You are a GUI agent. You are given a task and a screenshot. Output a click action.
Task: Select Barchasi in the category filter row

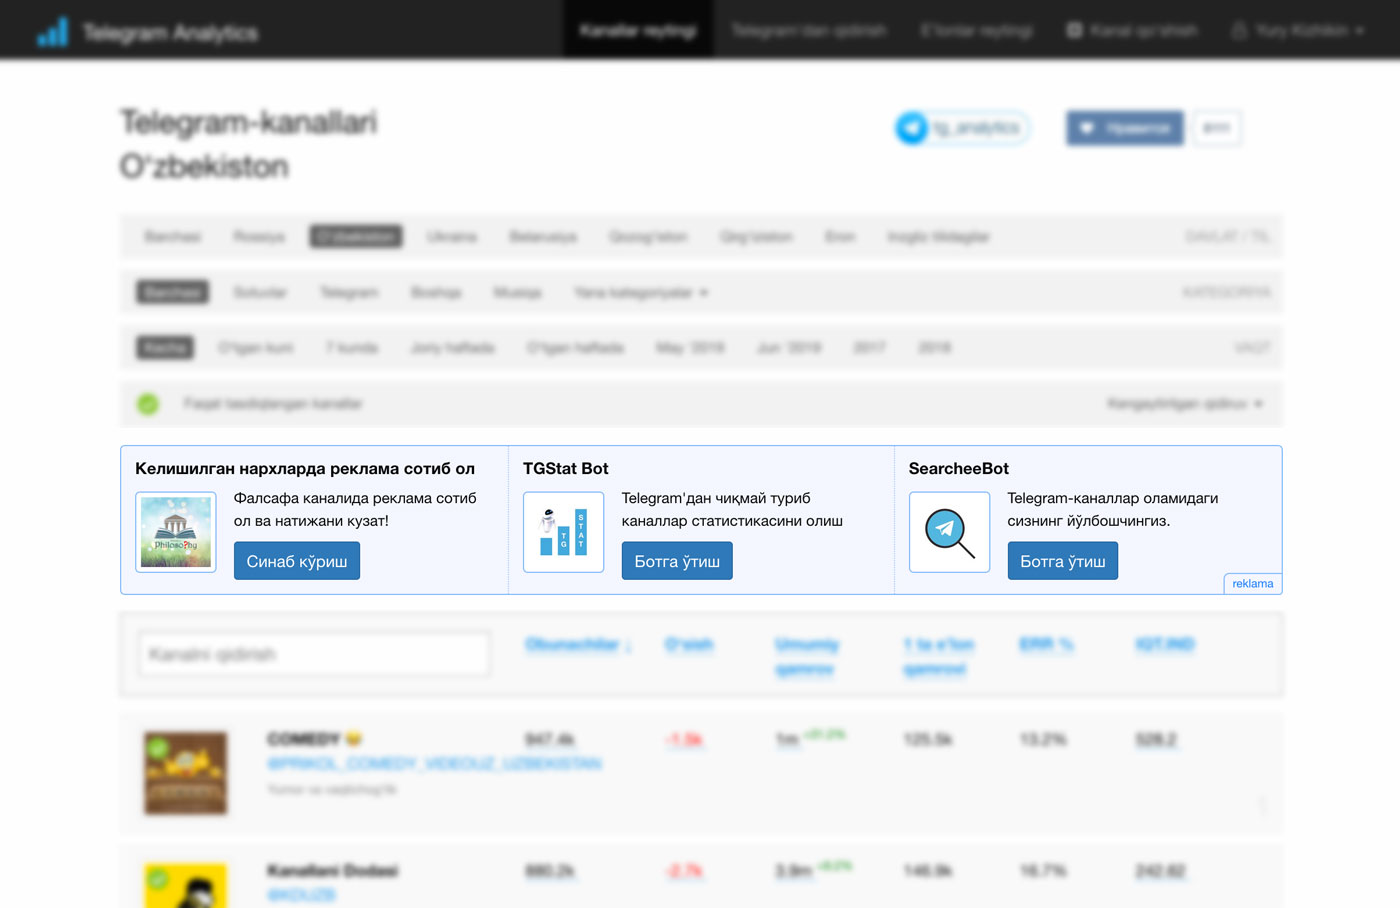coord(173,292)
